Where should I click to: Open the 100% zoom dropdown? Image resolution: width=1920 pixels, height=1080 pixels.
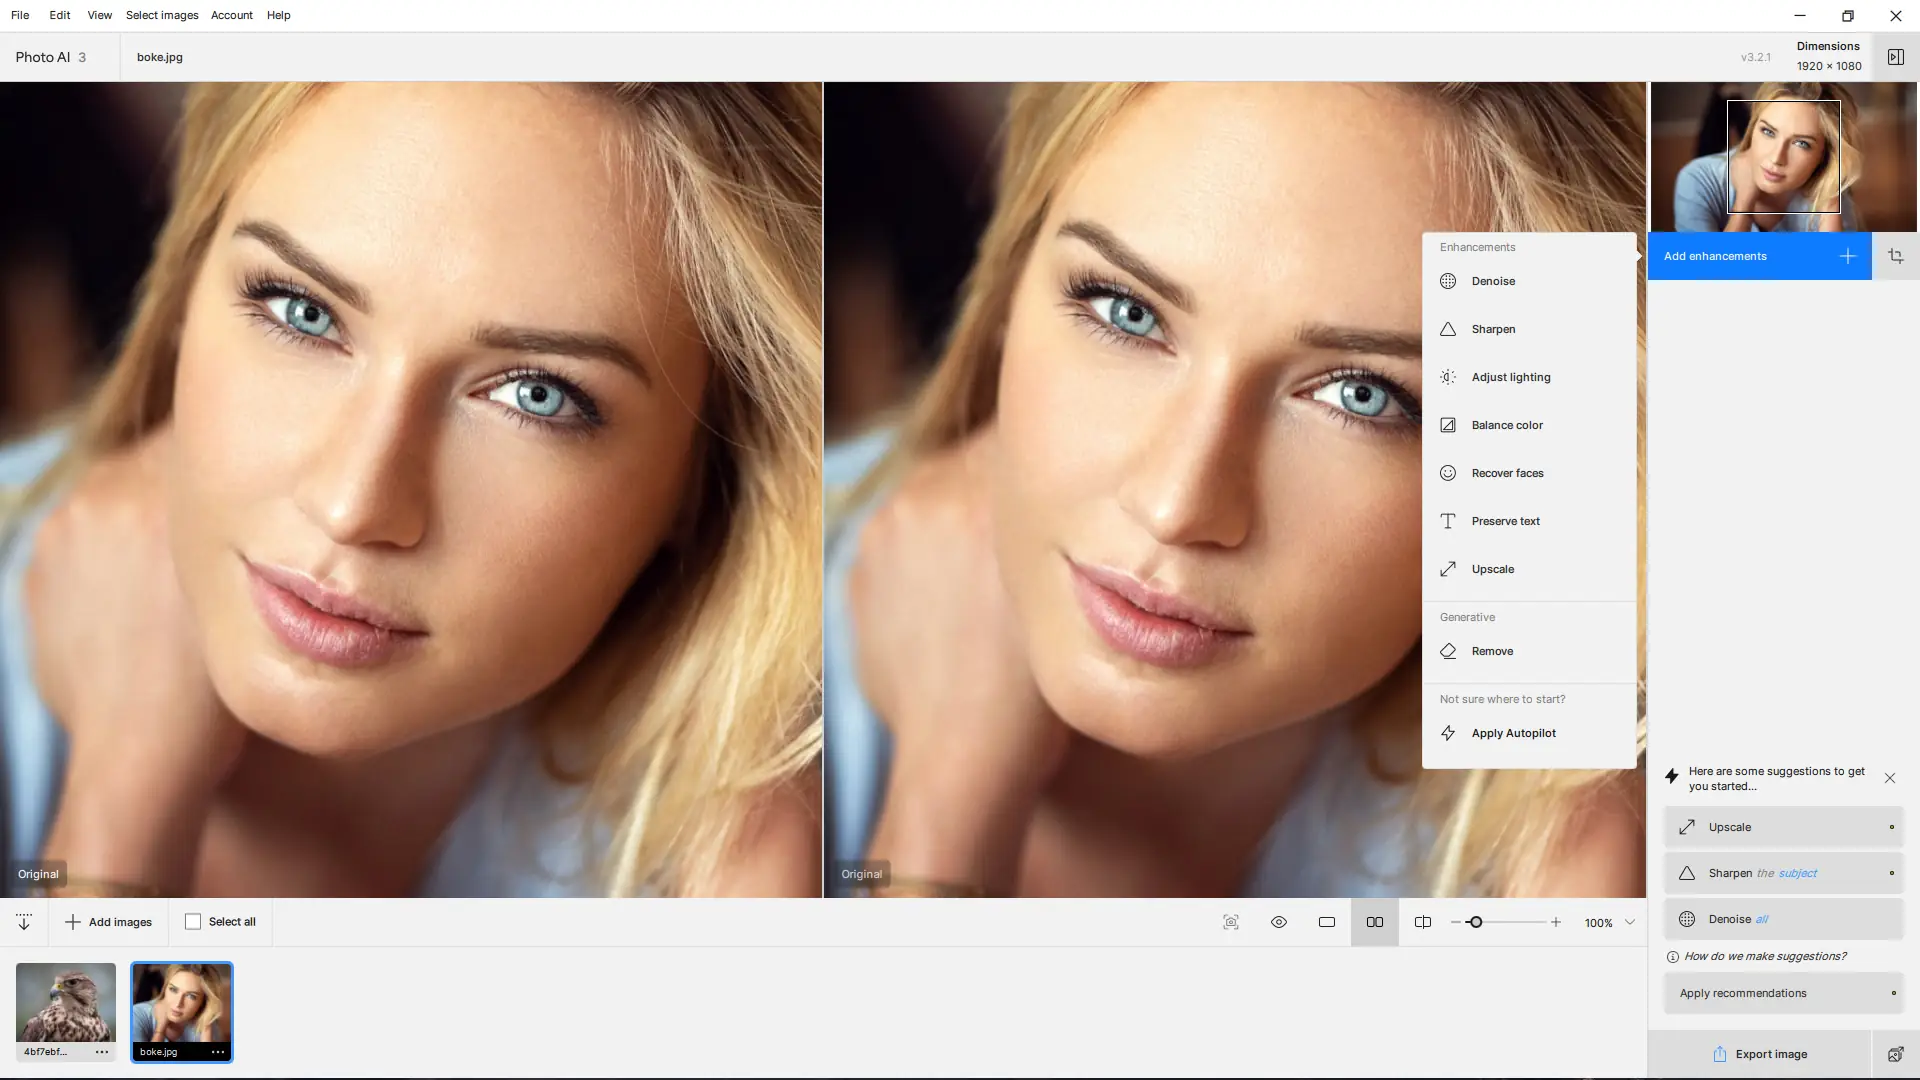pos(1630,922)
